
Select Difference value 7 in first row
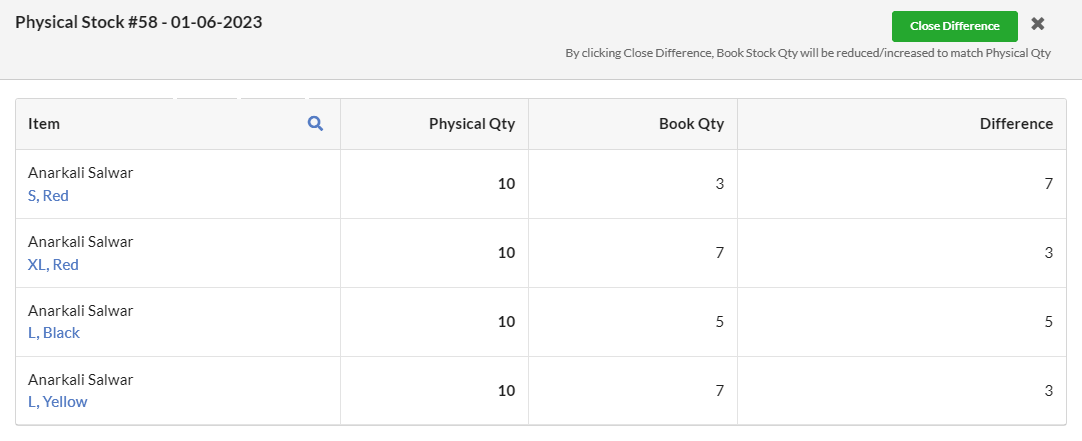point(1049,184)
